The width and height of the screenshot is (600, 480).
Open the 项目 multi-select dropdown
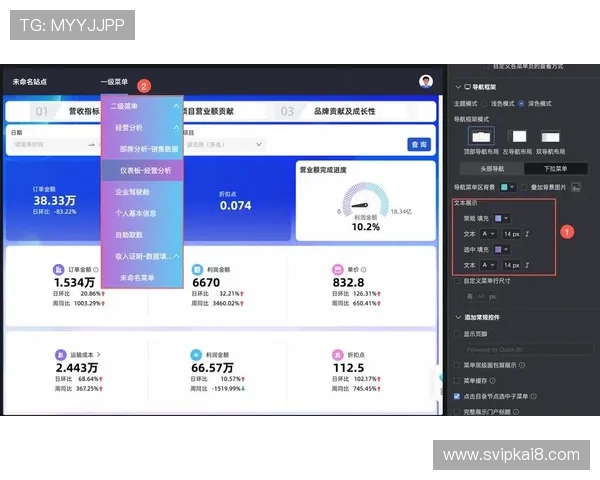coord(224,145)
